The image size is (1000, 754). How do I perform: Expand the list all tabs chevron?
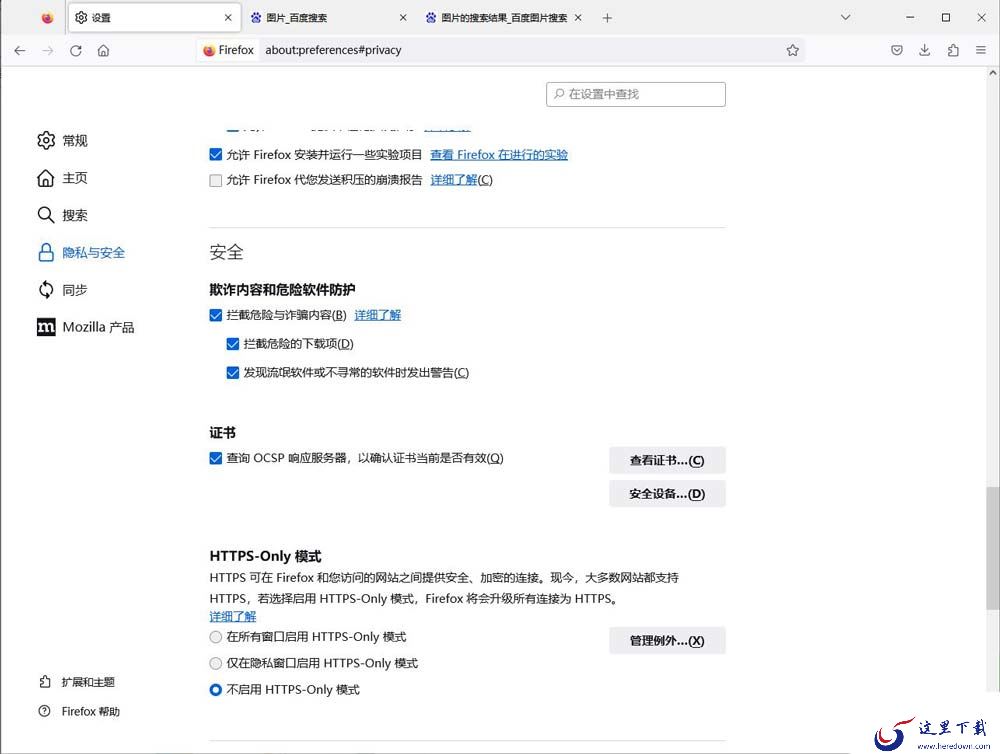click(x=845, y=18)
